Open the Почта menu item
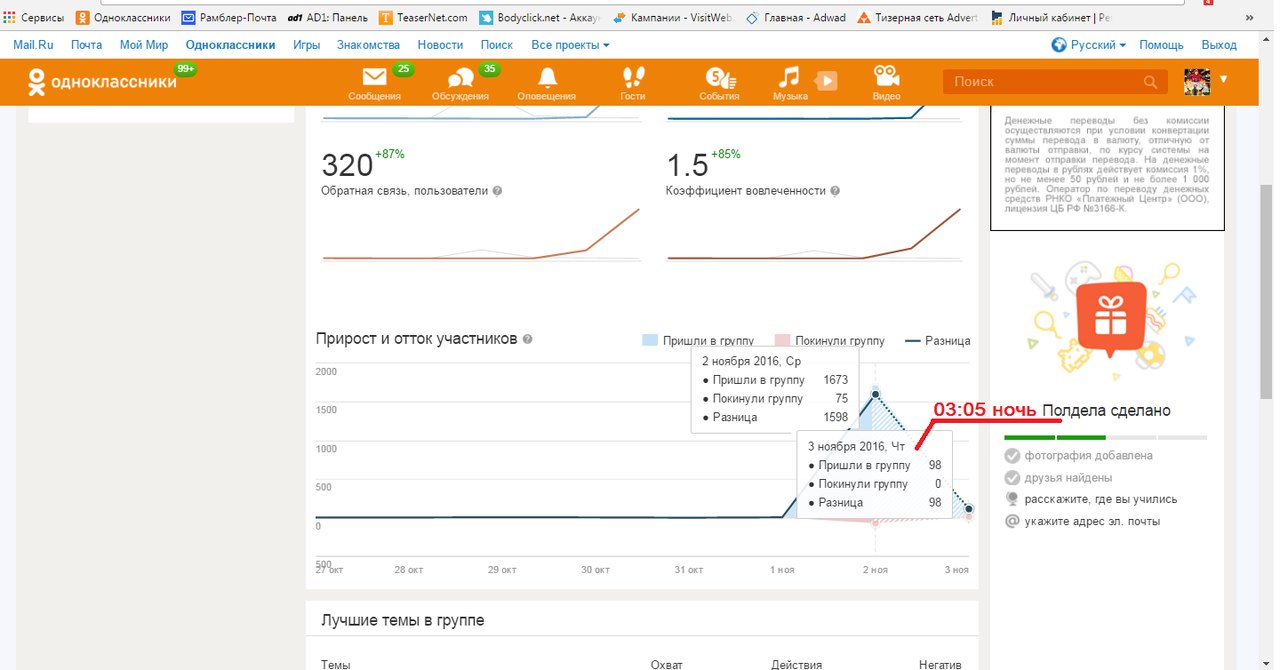Screen dimensions: 1280x670 tap(87, 45)
